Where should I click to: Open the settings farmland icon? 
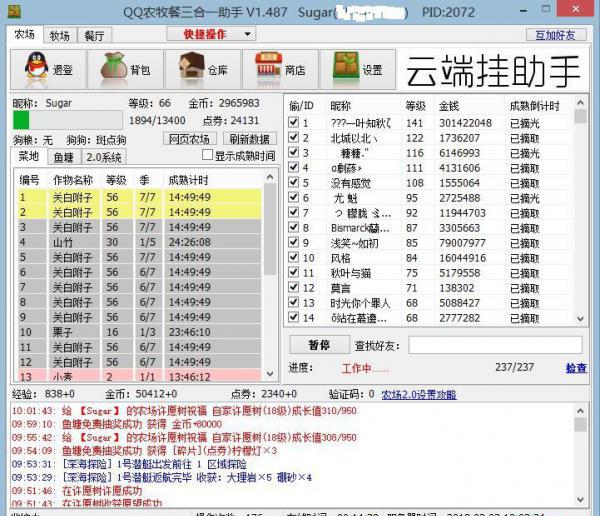346,67
